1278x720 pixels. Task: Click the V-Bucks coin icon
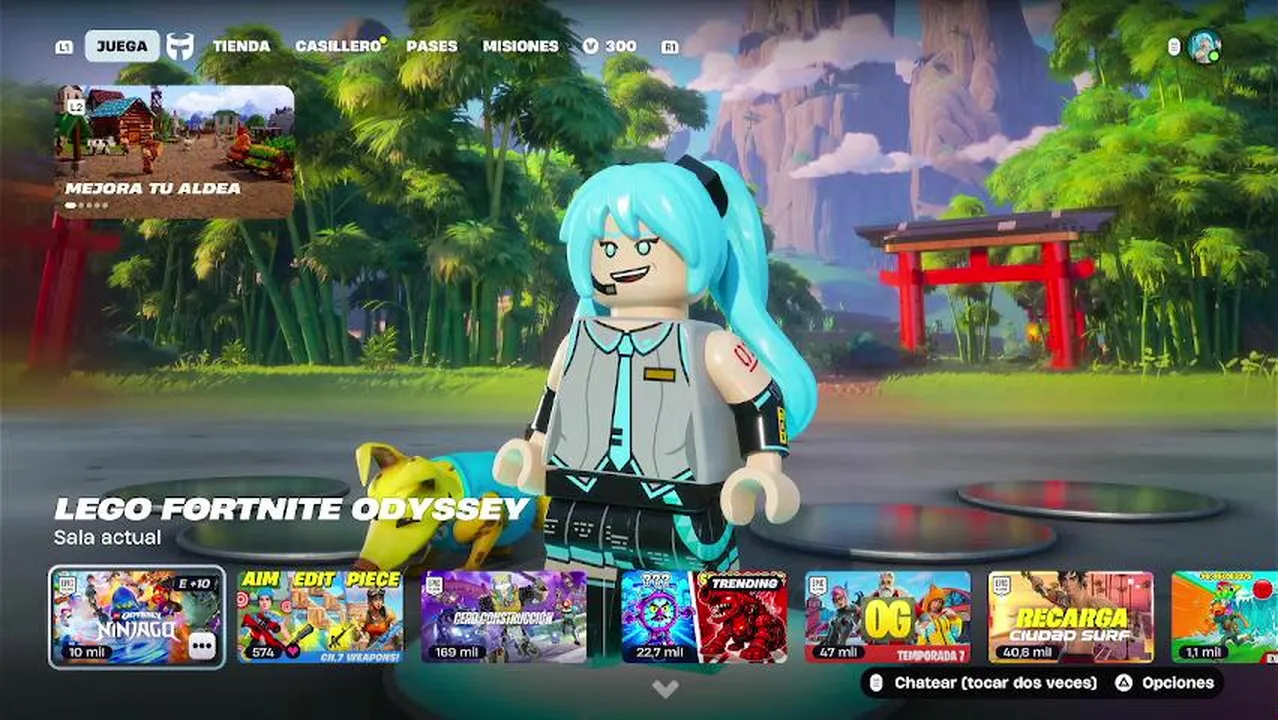pyautogui.click(x=590, y=46)
